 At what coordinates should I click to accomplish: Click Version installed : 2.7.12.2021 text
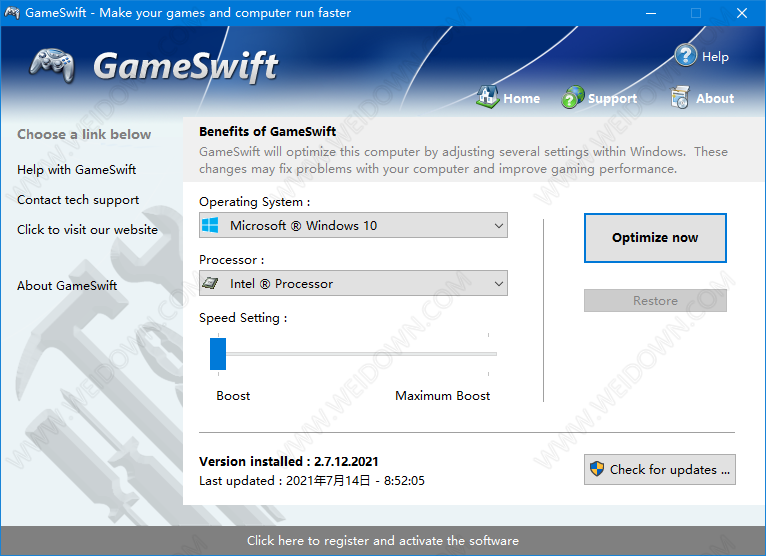click(x=289, y=461)
